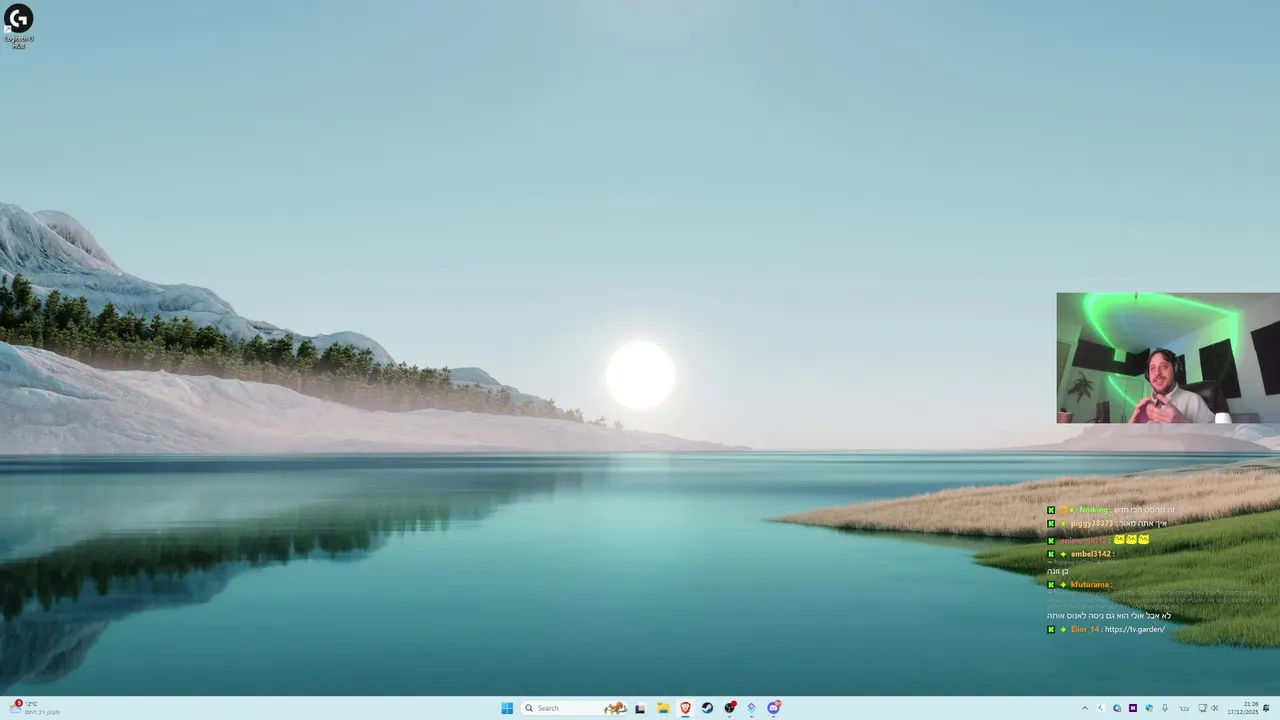This screenshot has height=720, width=1280.
Task: Click the kfuturama username in chat
Action: (x=1090, y=585)
